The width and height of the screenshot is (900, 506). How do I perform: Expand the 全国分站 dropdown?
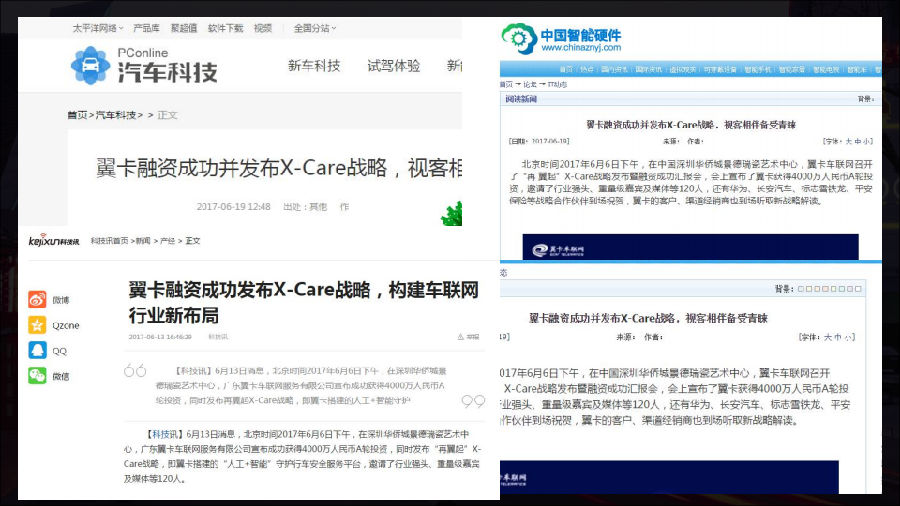point(316,28)
